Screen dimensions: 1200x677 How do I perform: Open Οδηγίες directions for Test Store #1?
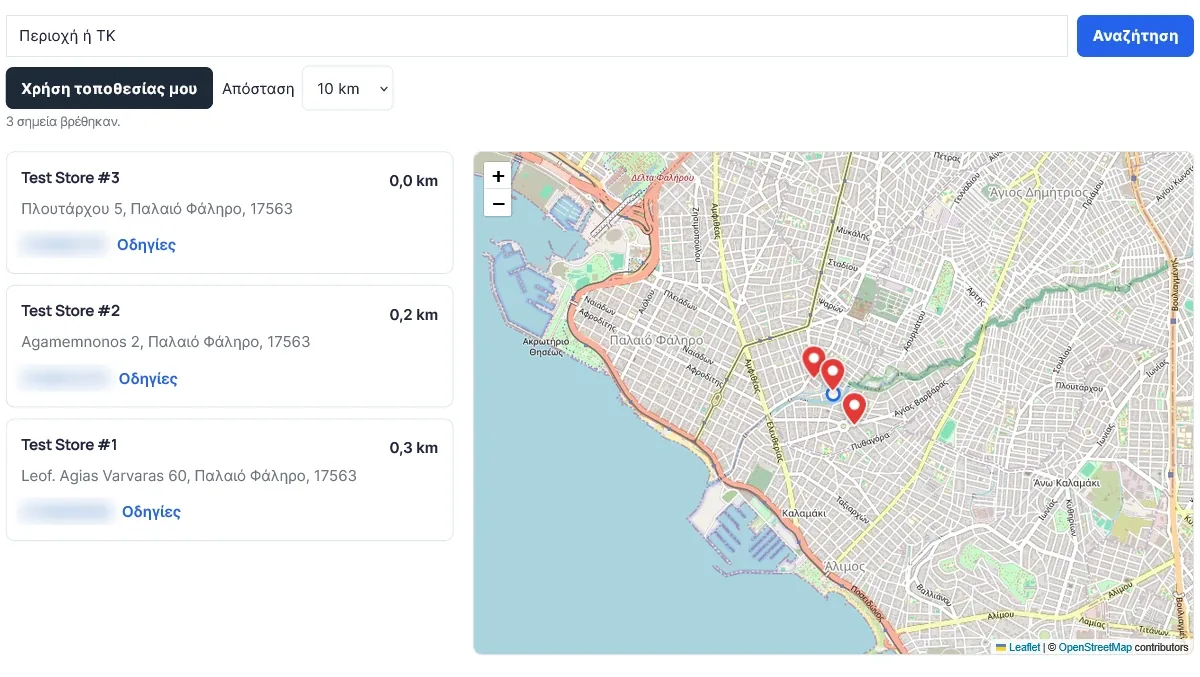click(151, 511)
